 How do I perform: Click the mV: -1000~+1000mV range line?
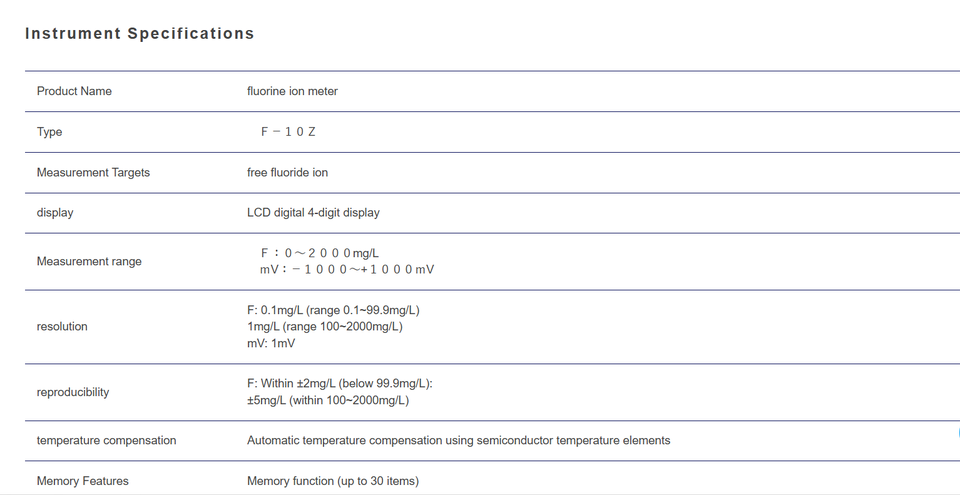347,270
